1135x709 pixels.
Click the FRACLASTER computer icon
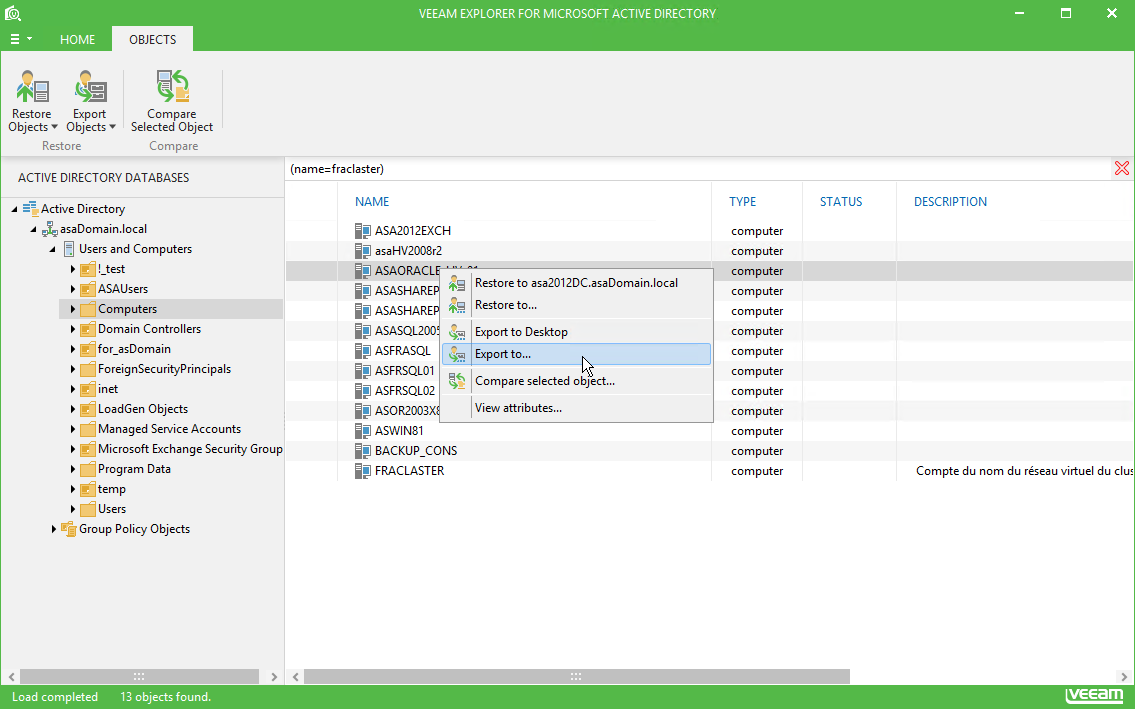point(363,471)
